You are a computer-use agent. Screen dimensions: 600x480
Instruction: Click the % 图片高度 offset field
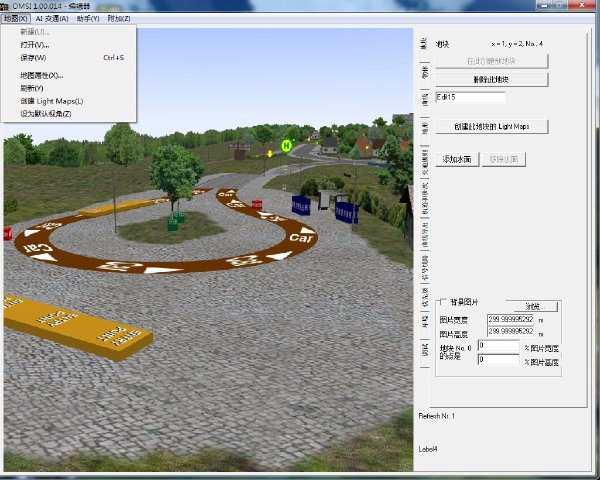point(499,359)
